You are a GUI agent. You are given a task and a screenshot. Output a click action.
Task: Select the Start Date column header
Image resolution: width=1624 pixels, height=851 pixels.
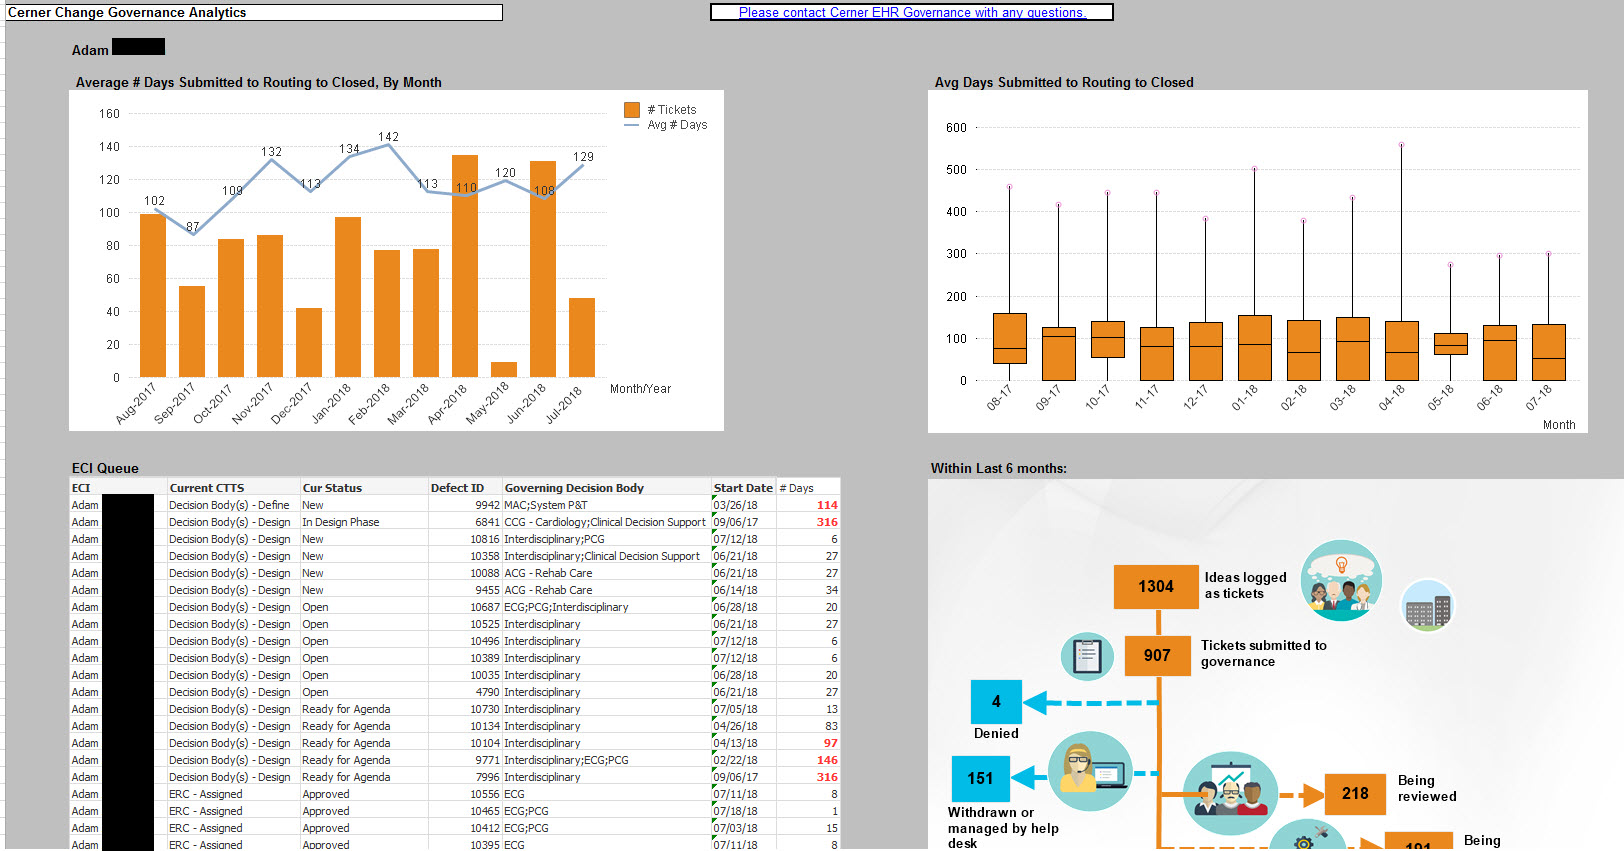pyautogui.click(x=743, y=488)
